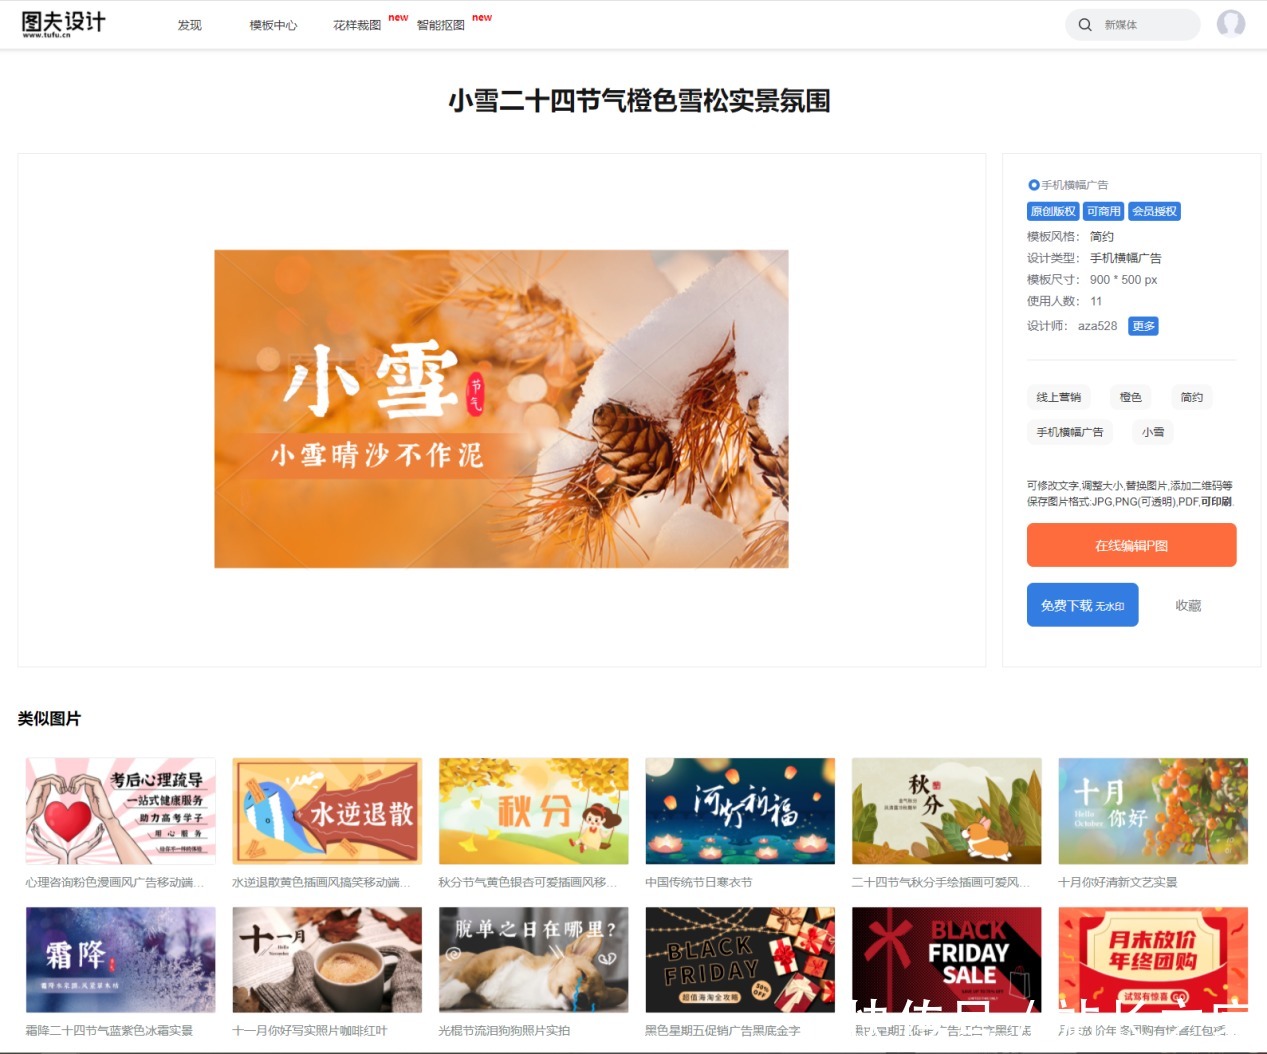Click the 线上营销 tag
The height and width of the screenshot is (1054, 1267).
point(1057,397)
